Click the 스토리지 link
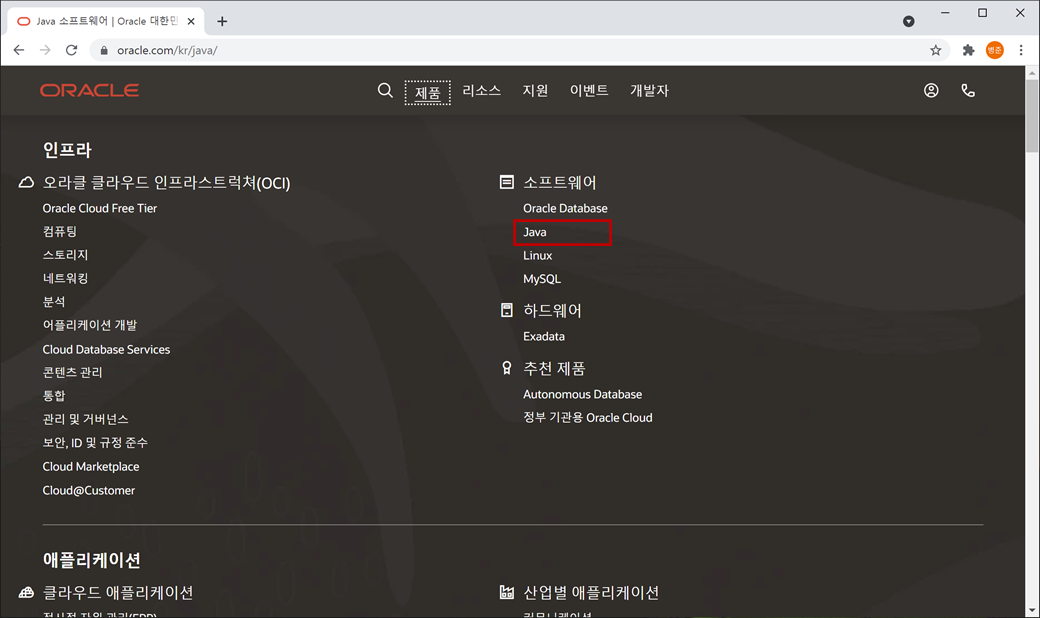Image resolution: width=1040 pixels, height=618 pixels. [x=65, y=255]
